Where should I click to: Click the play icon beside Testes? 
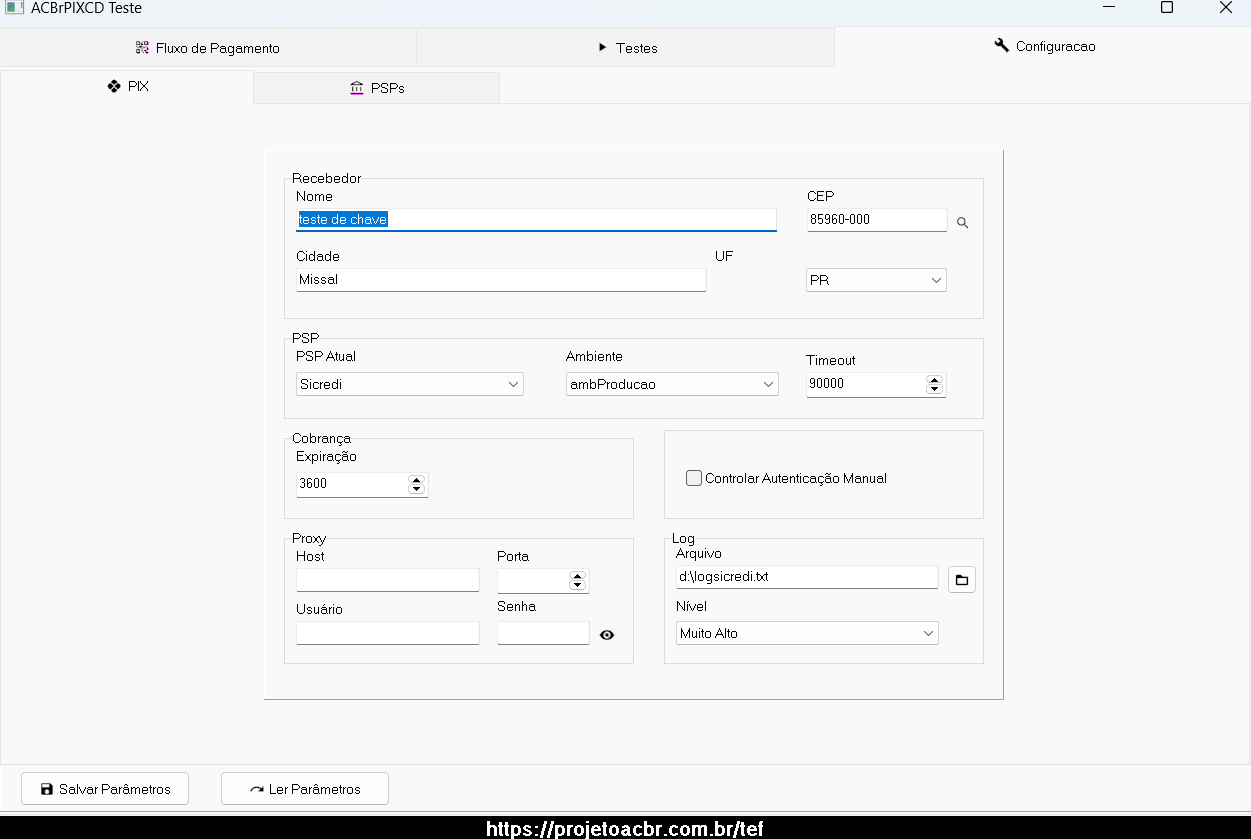603,47
